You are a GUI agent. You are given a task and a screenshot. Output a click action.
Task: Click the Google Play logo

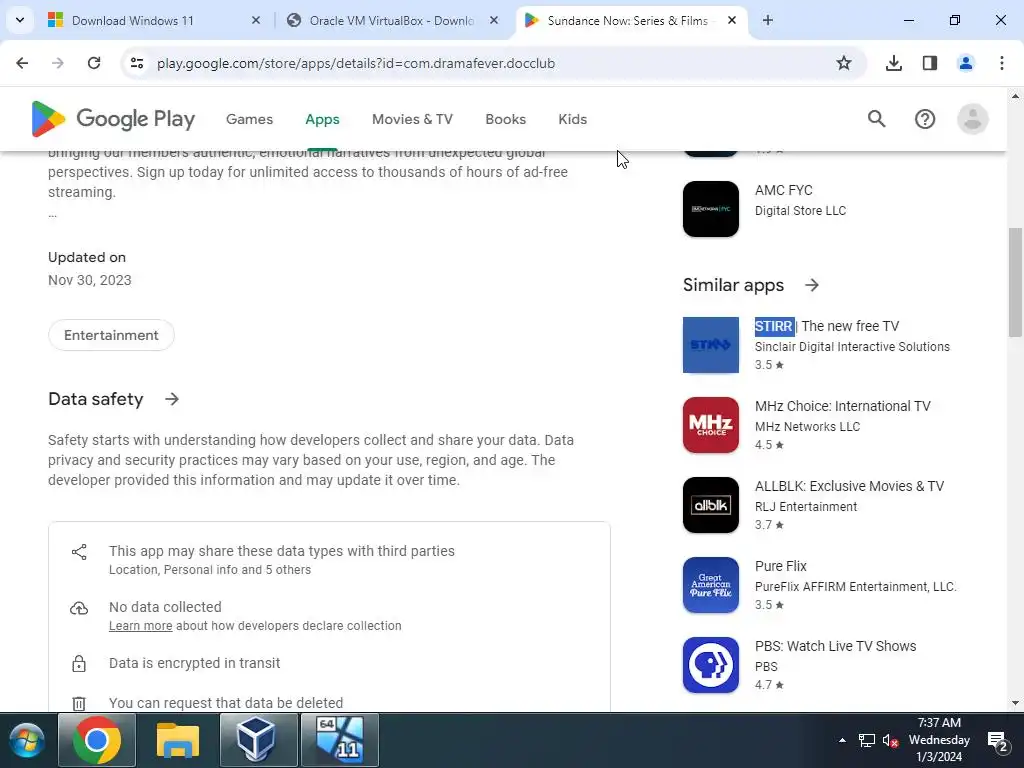tap(113, 119)
